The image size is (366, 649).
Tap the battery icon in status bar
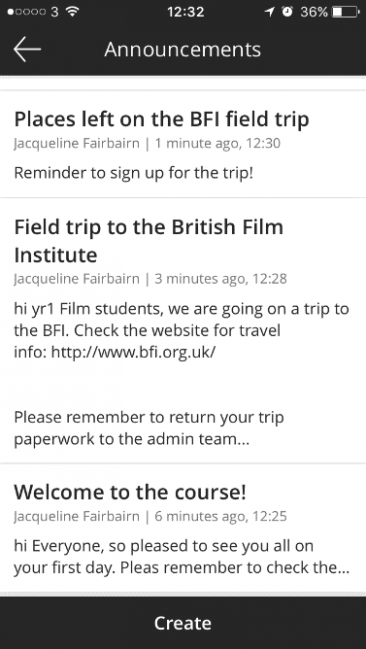pos(345,12)
